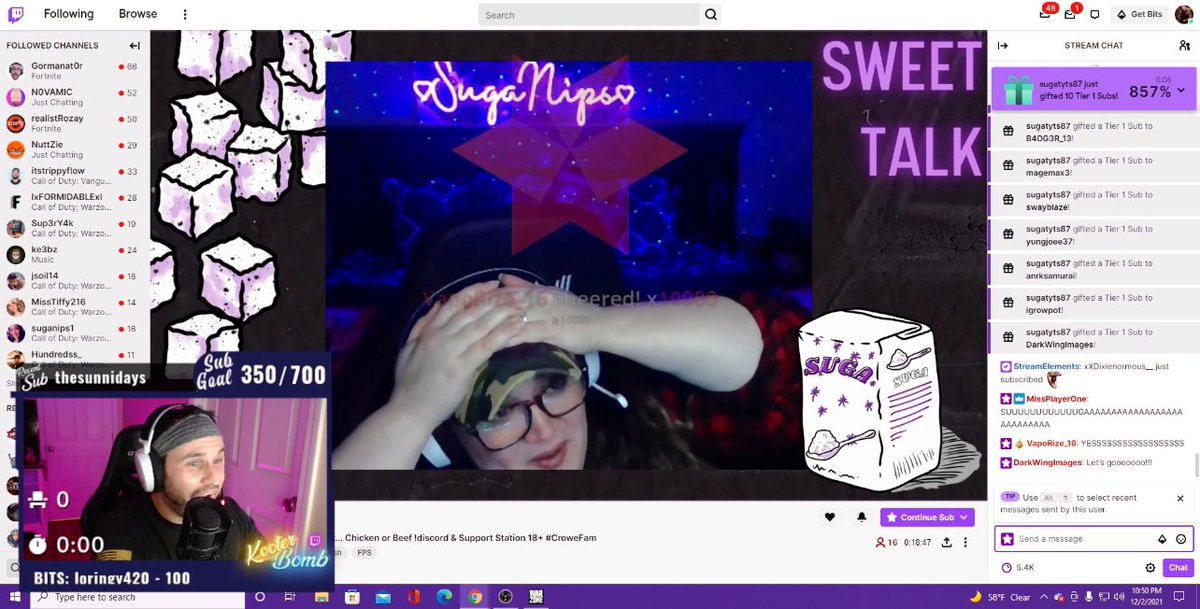1200x609 pixels.
Task: Click the share stream upload icon
Action: point(946,542)
